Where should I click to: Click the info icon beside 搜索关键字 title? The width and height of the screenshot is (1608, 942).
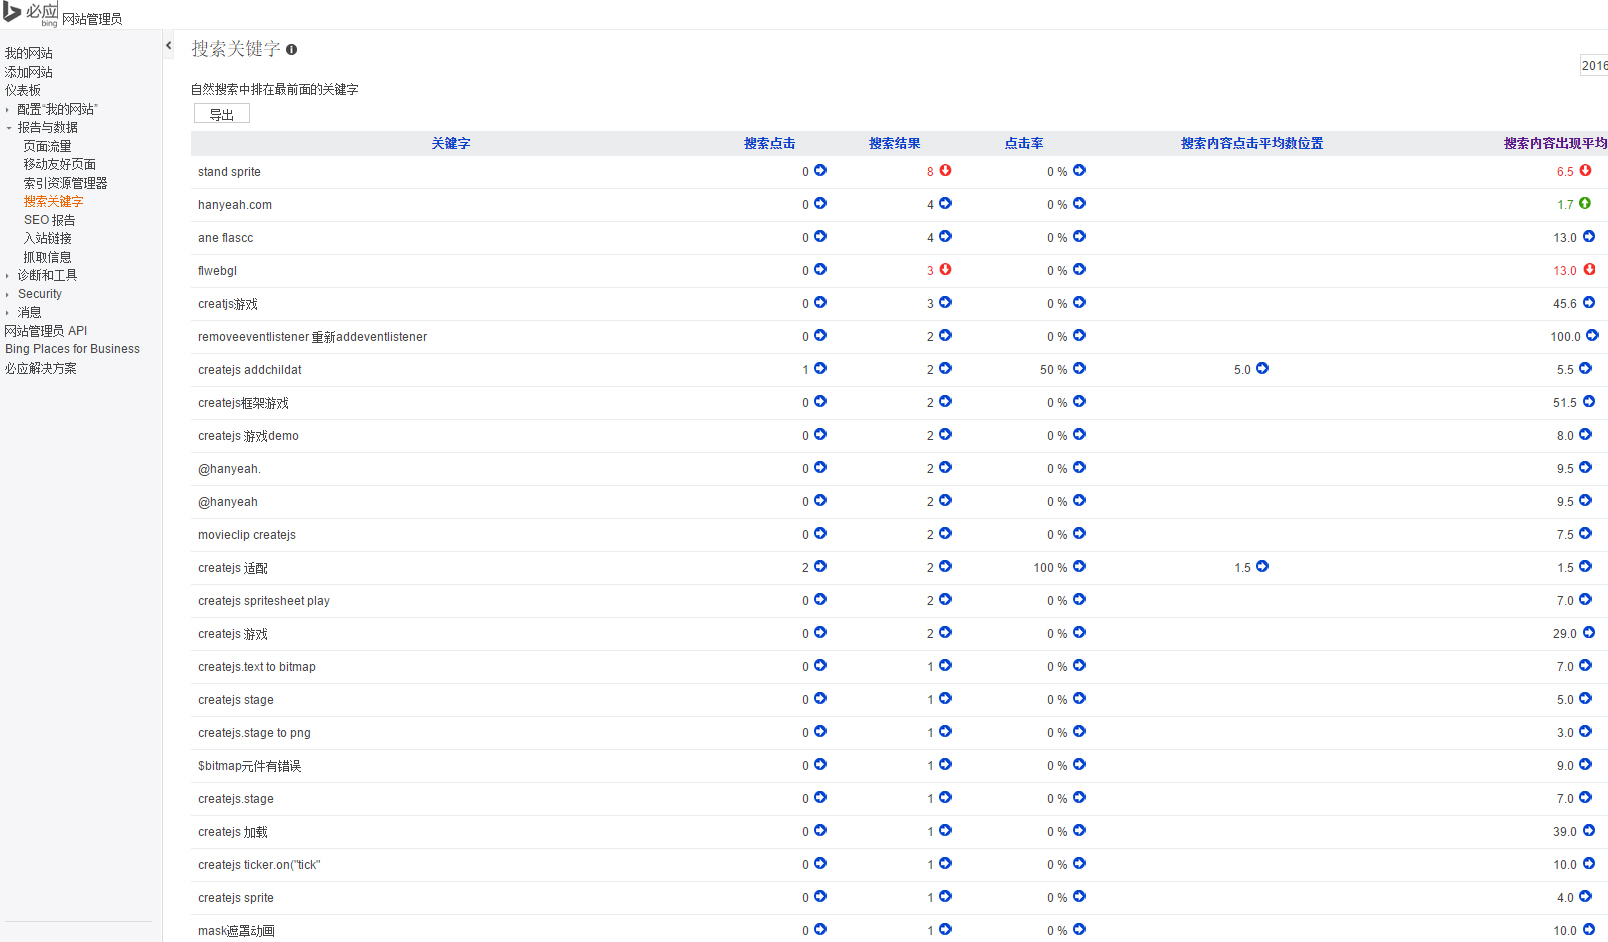pyautogui.click(x=291, y=49)
